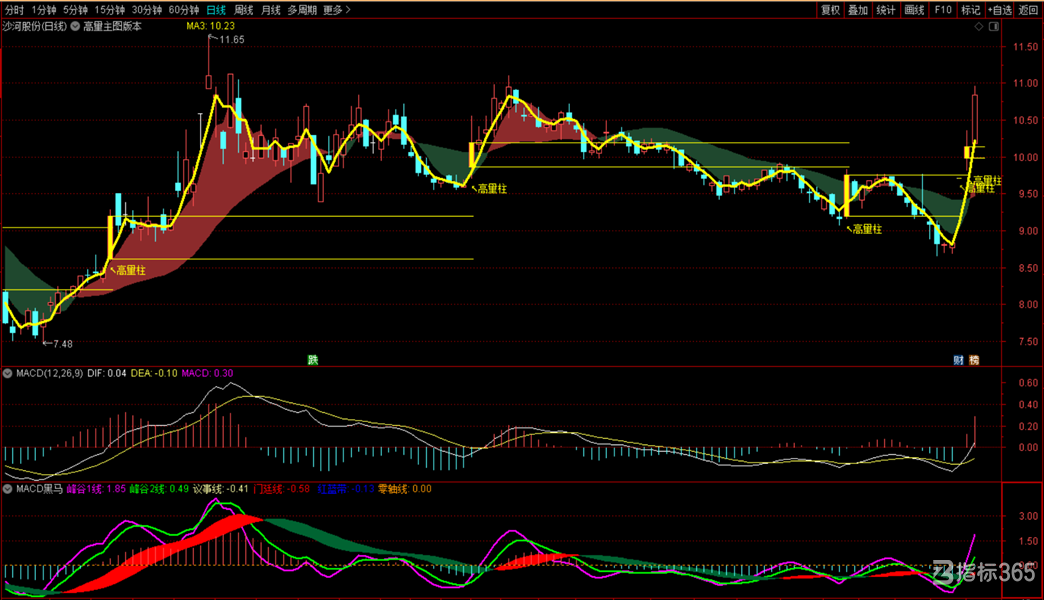1044x600 pixels.
Task: Expand the 更多 periods list
Action: (x=337, y=10)
